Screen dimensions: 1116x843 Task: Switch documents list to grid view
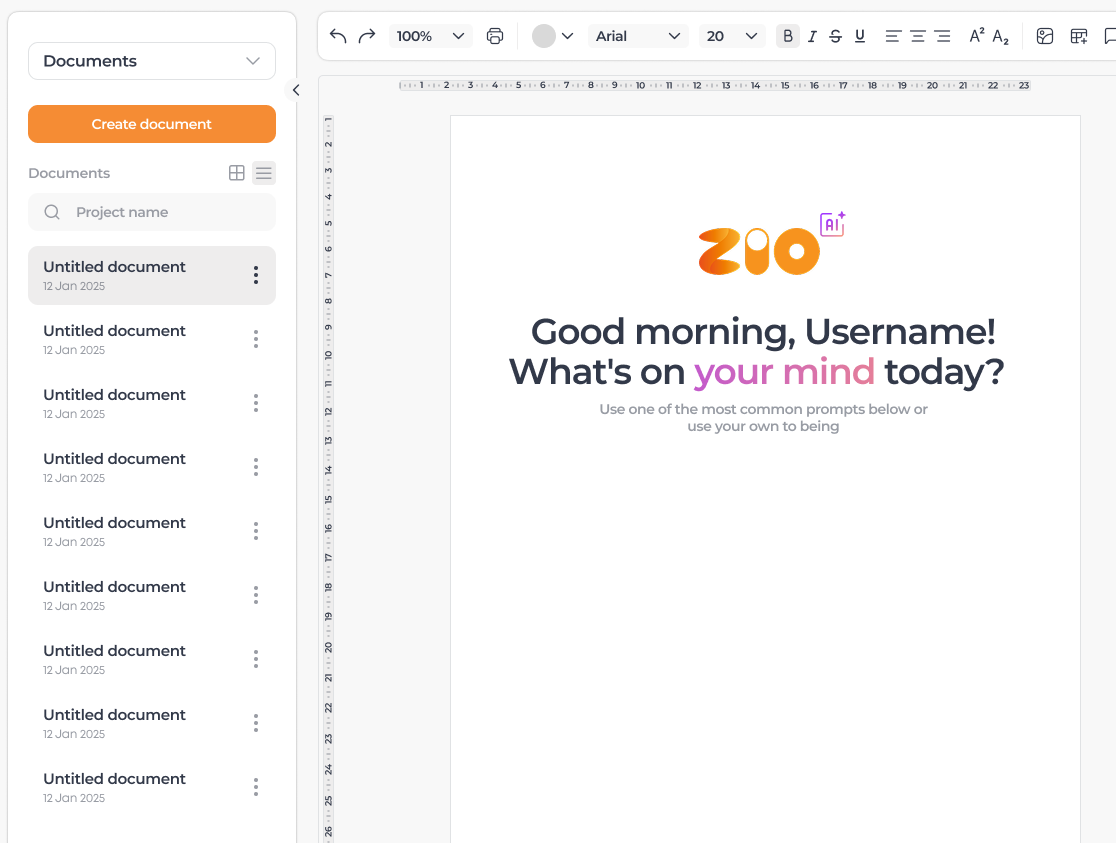coord(236,172)
